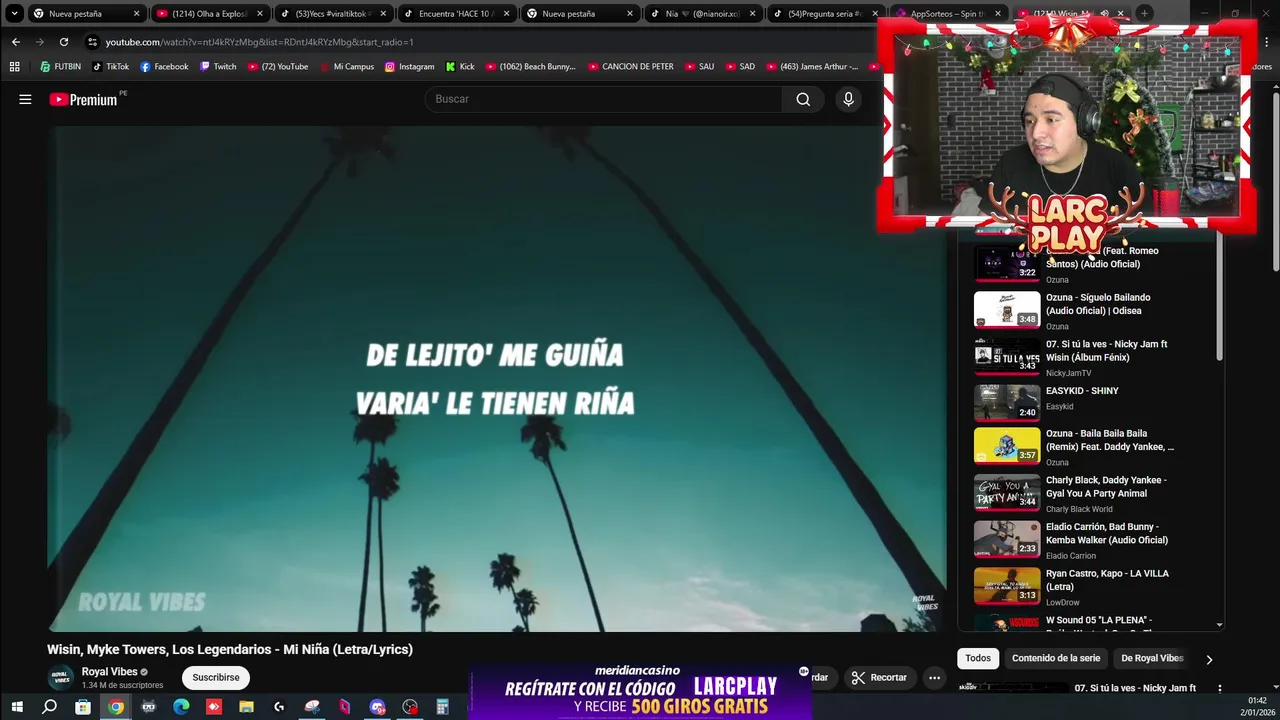Open the three-dot more actions menu
The height and width of the screenshot is (720, 1280).
[x=934, y=677]
